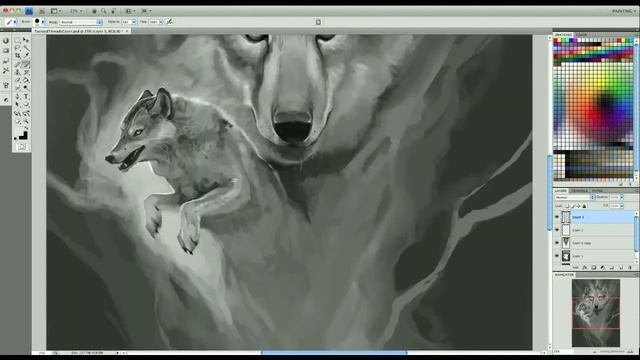Select the History Brush tool
This screenshot has height=360, width=640.
tap(26, 72)
